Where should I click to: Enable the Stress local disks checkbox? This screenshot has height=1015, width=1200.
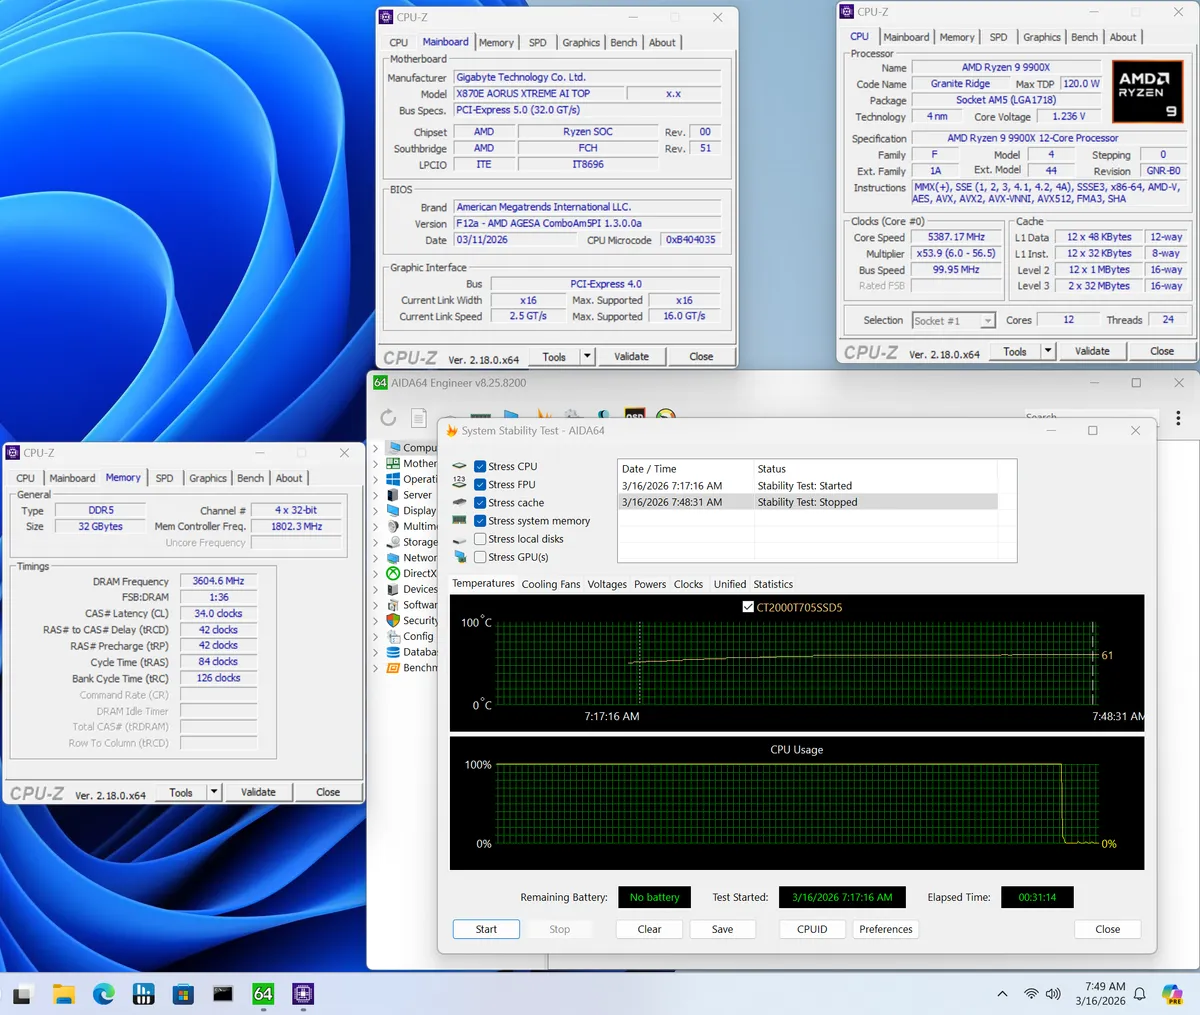tap(480, 539)
